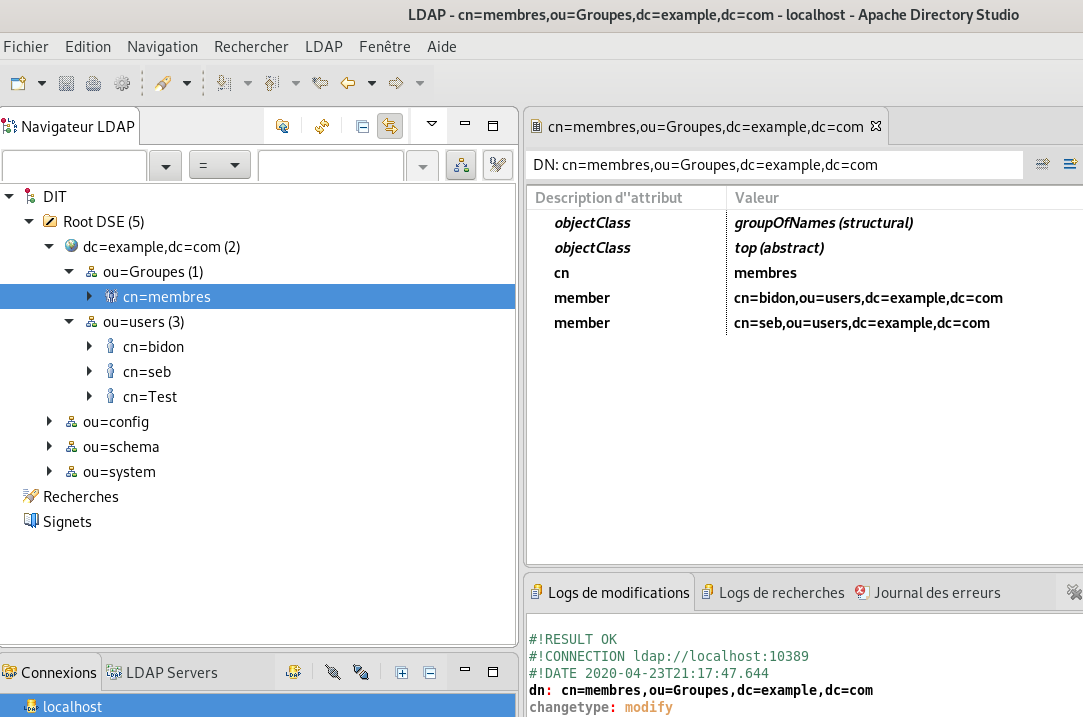Open the back navigation history dropdown
1083x717 pixels.
click(372, 84)
